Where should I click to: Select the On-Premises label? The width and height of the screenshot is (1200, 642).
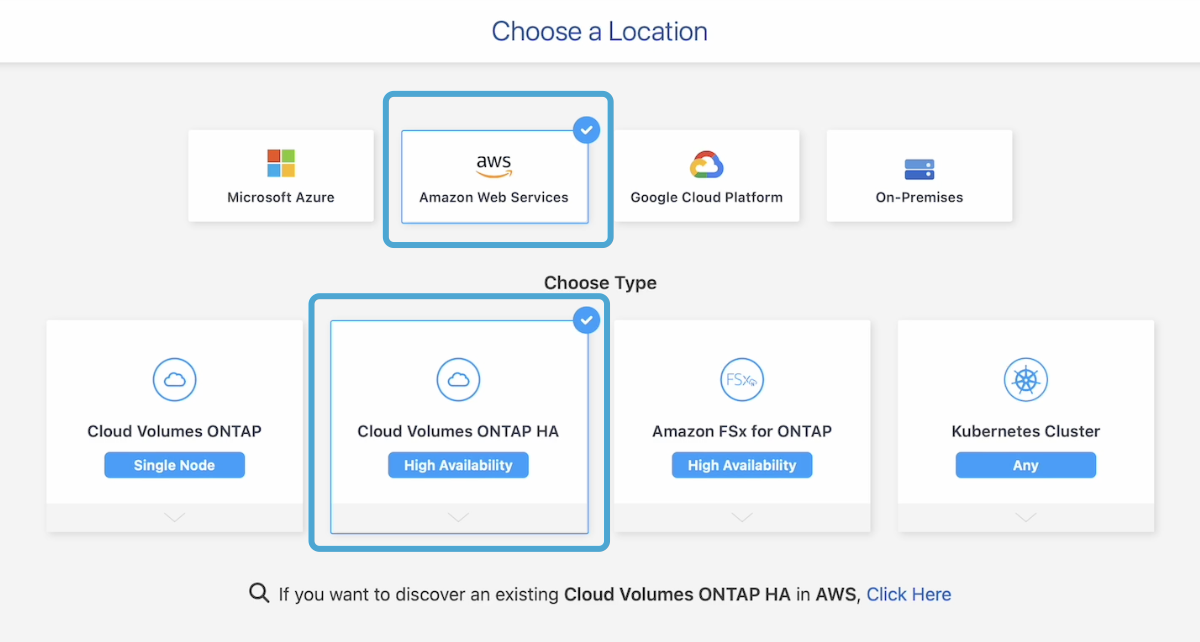(919, 197)
